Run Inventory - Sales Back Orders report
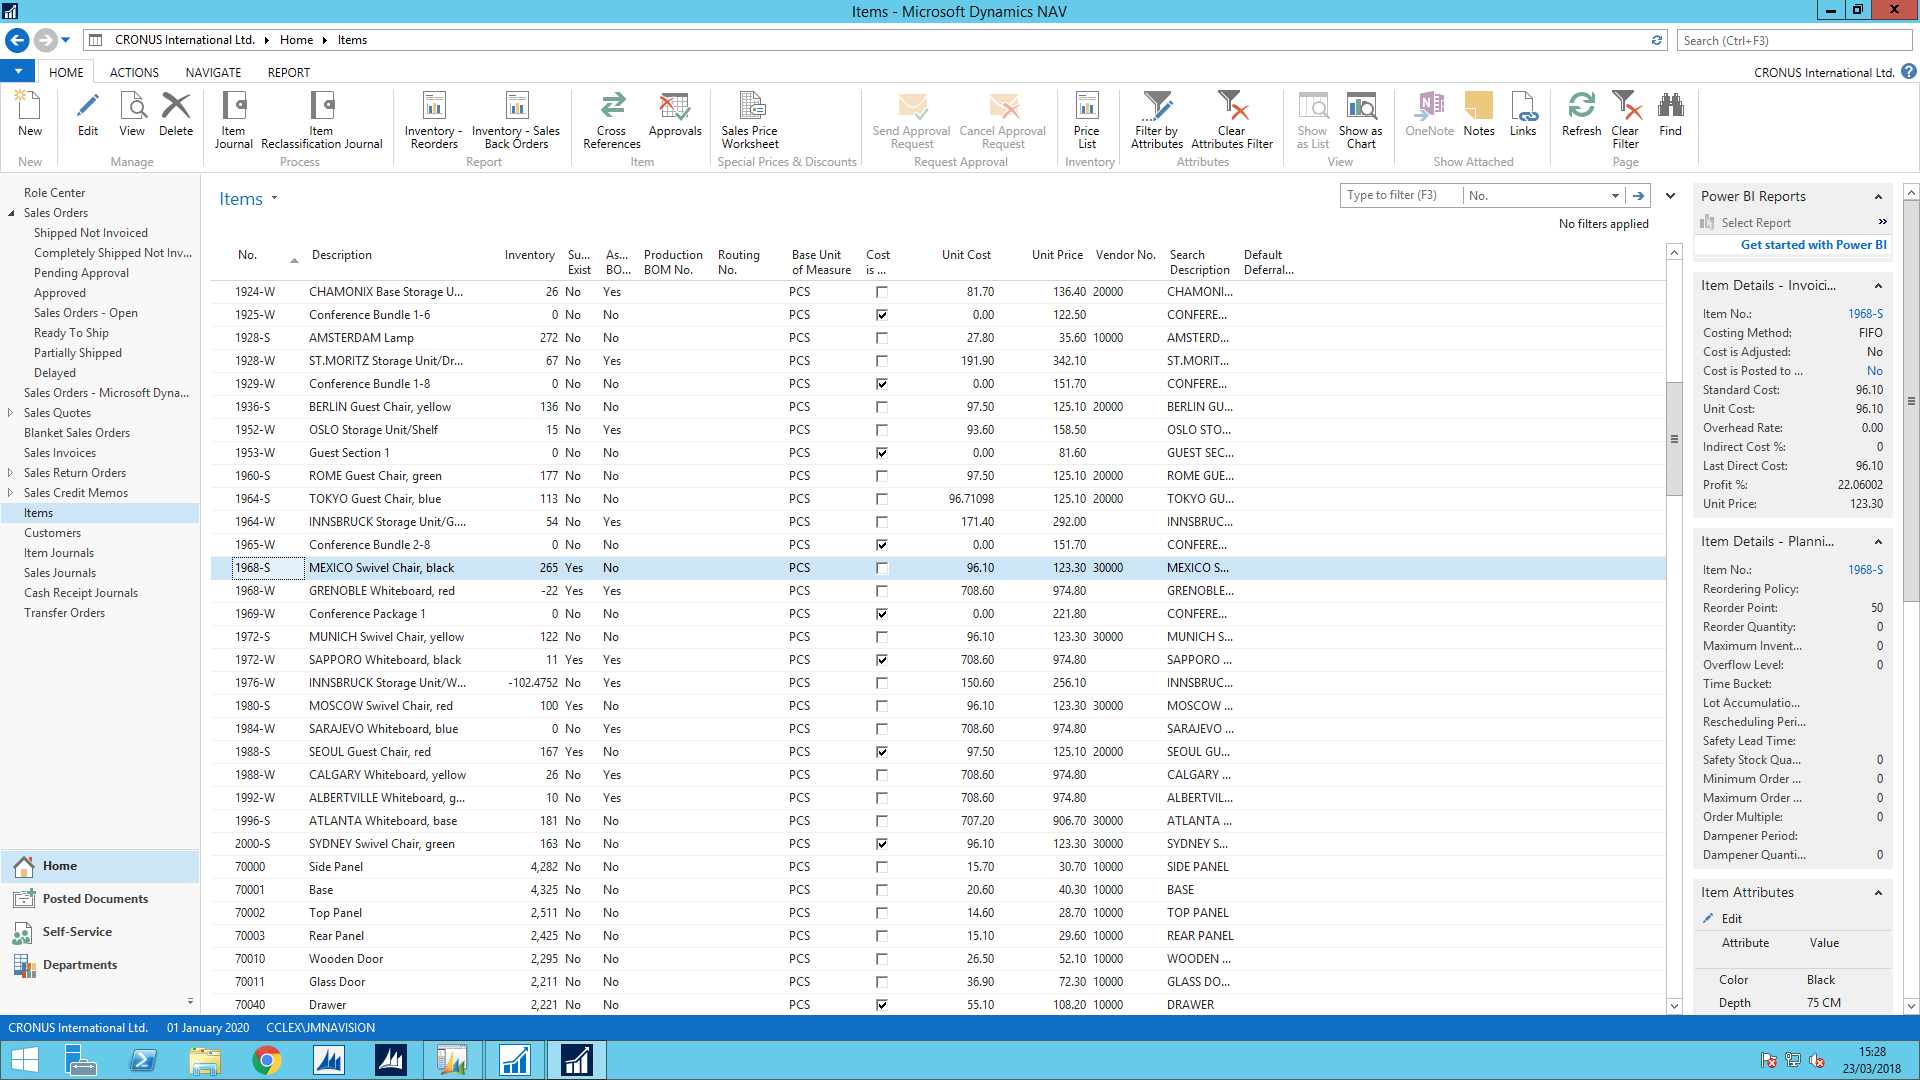The height and width of the screenshot is (1080, 1920). (x=516, y=120)
